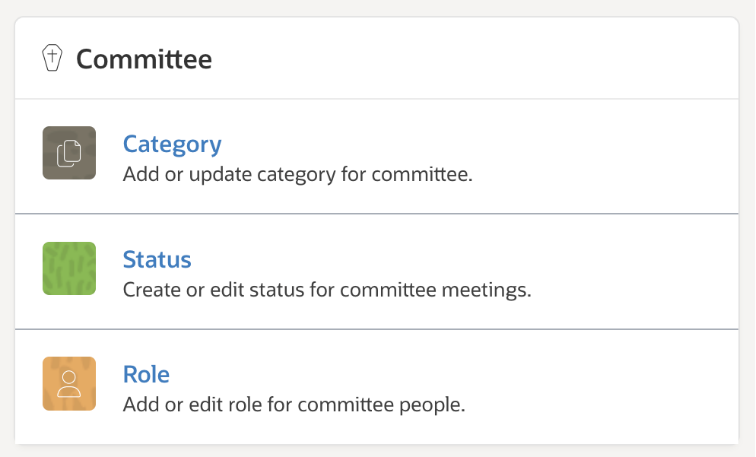756x457 pixels.
Task: Click the Committee header icon
Action: coord(53,58)
